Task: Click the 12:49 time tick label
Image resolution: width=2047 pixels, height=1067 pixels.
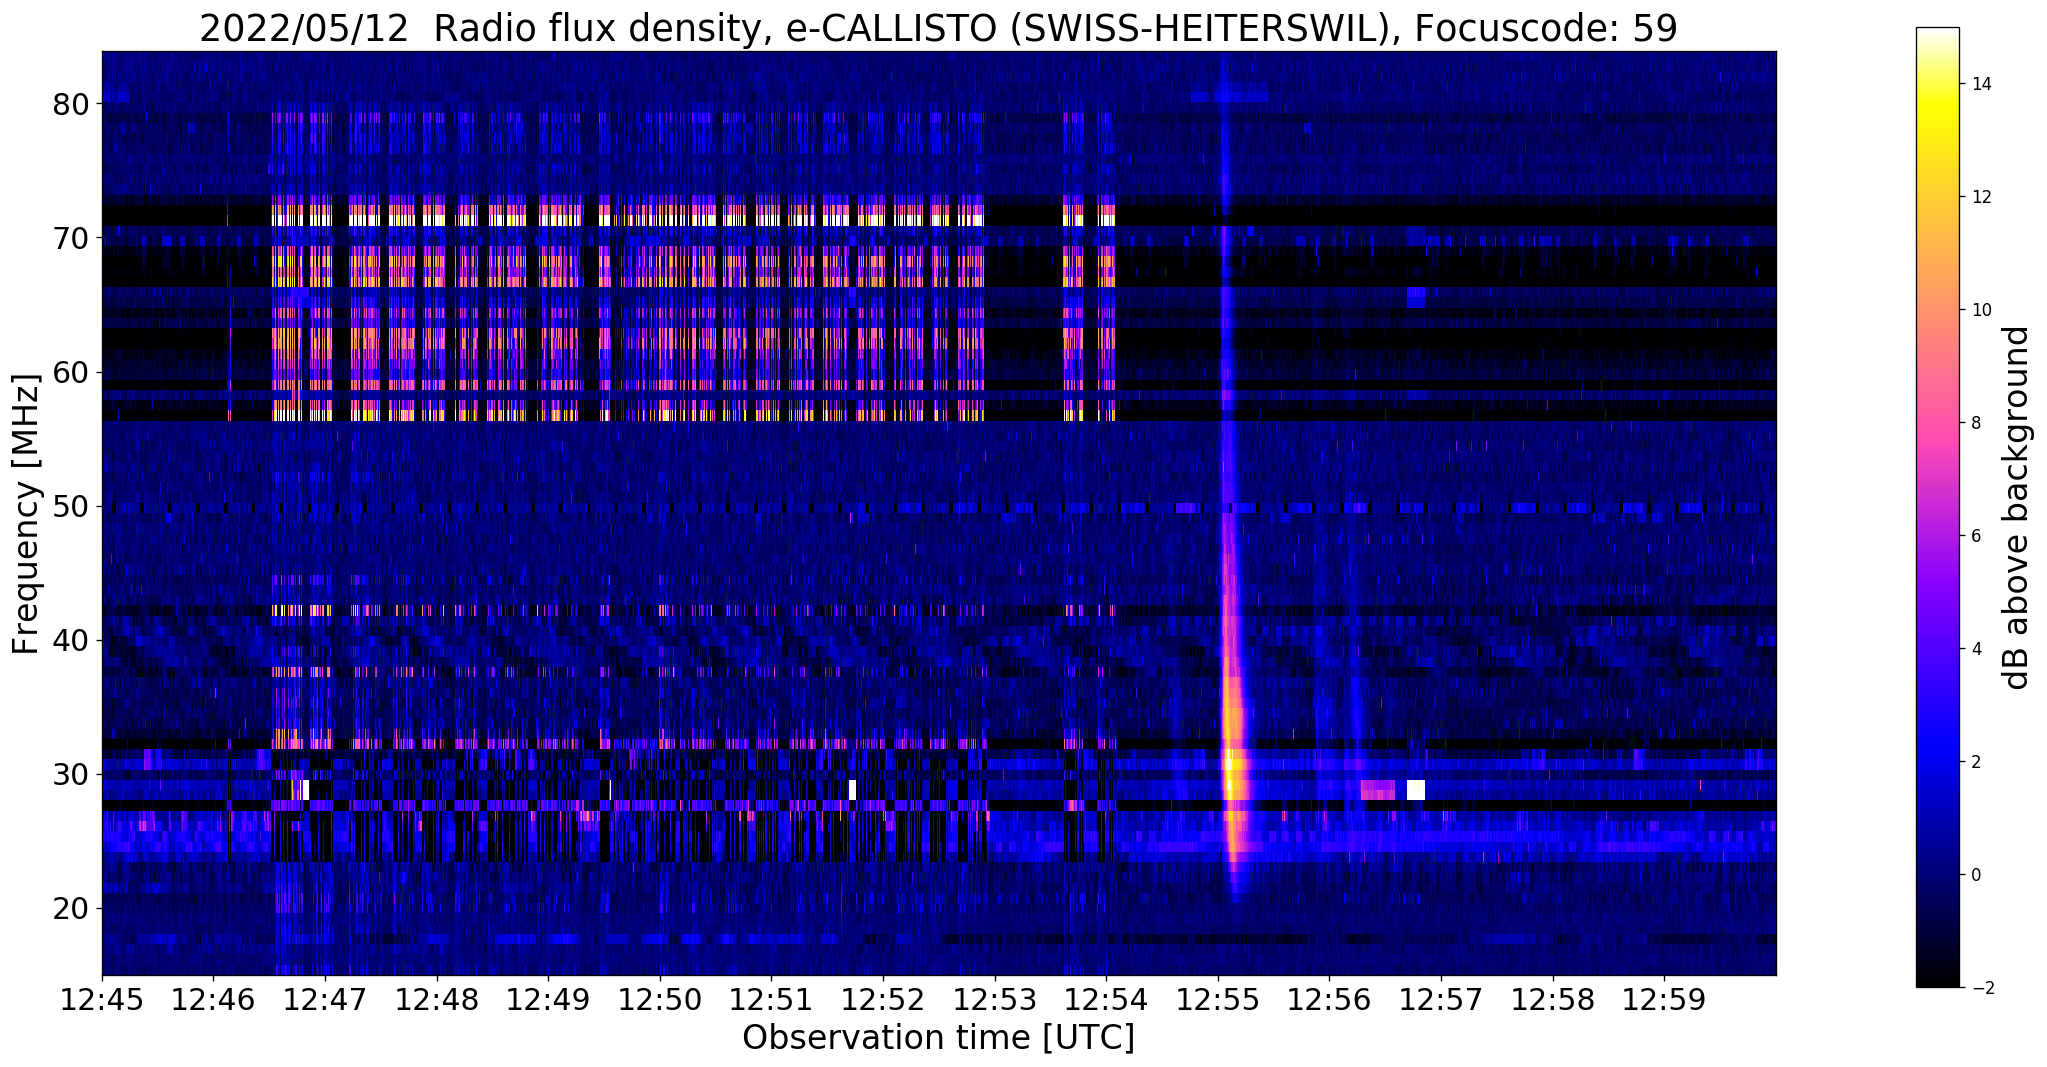Action: click(548, 1000)
